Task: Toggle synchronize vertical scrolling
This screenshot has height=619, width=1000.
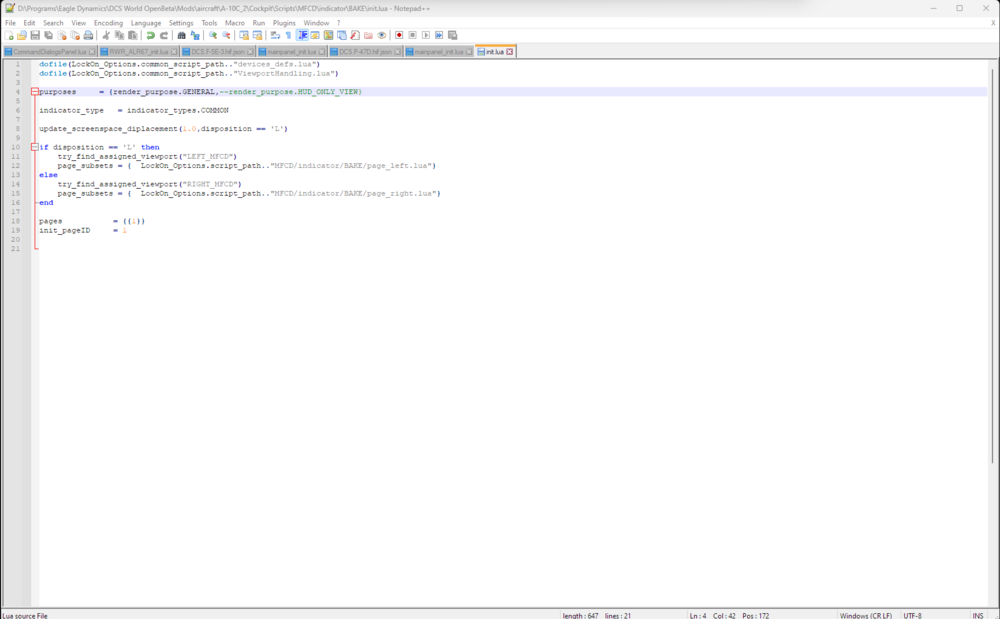Action: 244,35
